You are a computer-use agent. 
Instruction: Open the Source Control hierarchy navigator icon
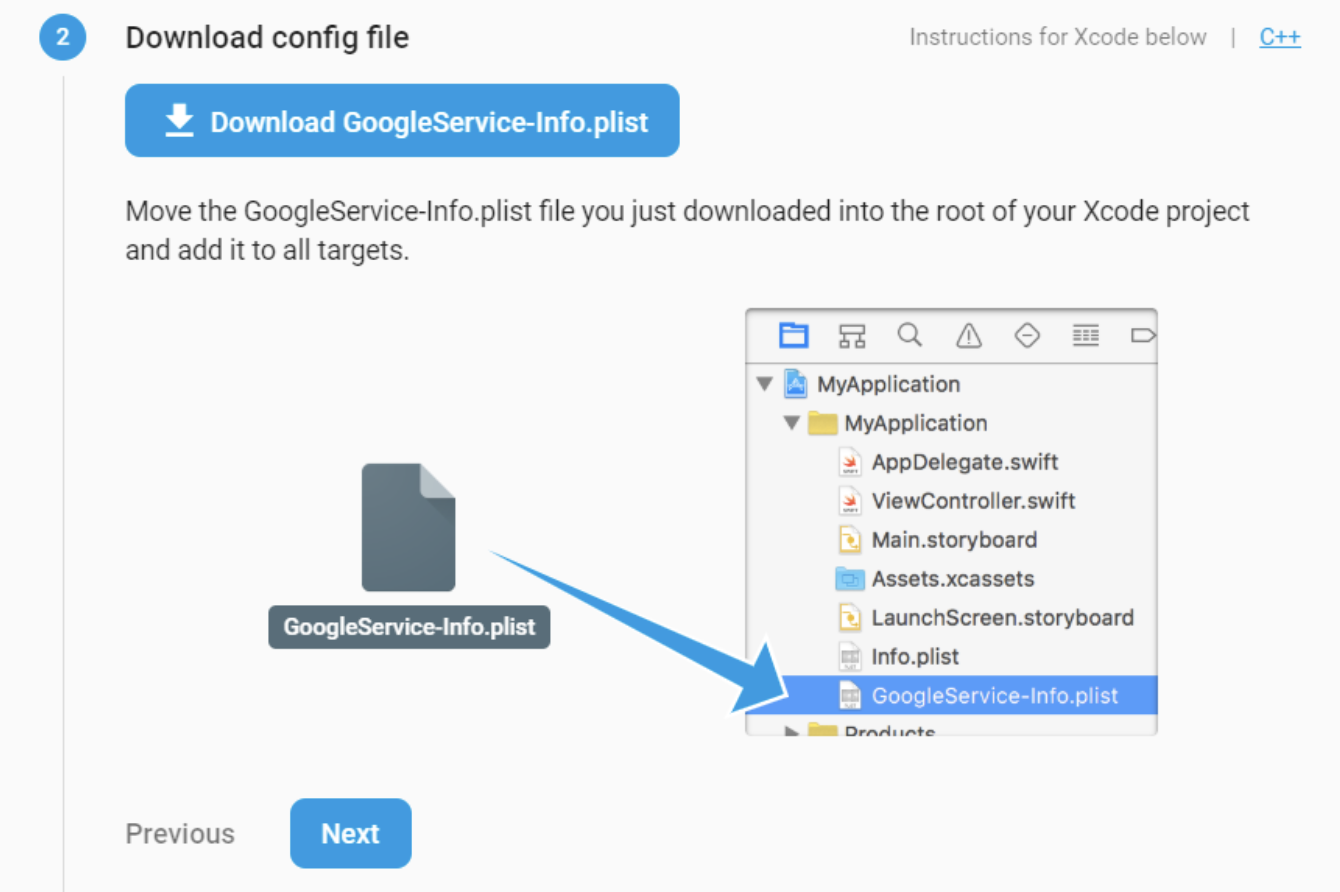[x=852, y=335]
